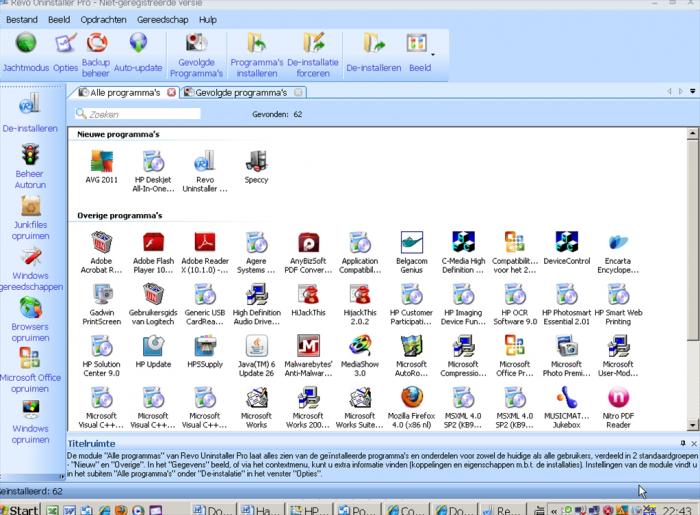700x515 pixels.
Task: Select Adobe Flash Player 10 program
Action: pyautogui.click(x=153, y=253)
